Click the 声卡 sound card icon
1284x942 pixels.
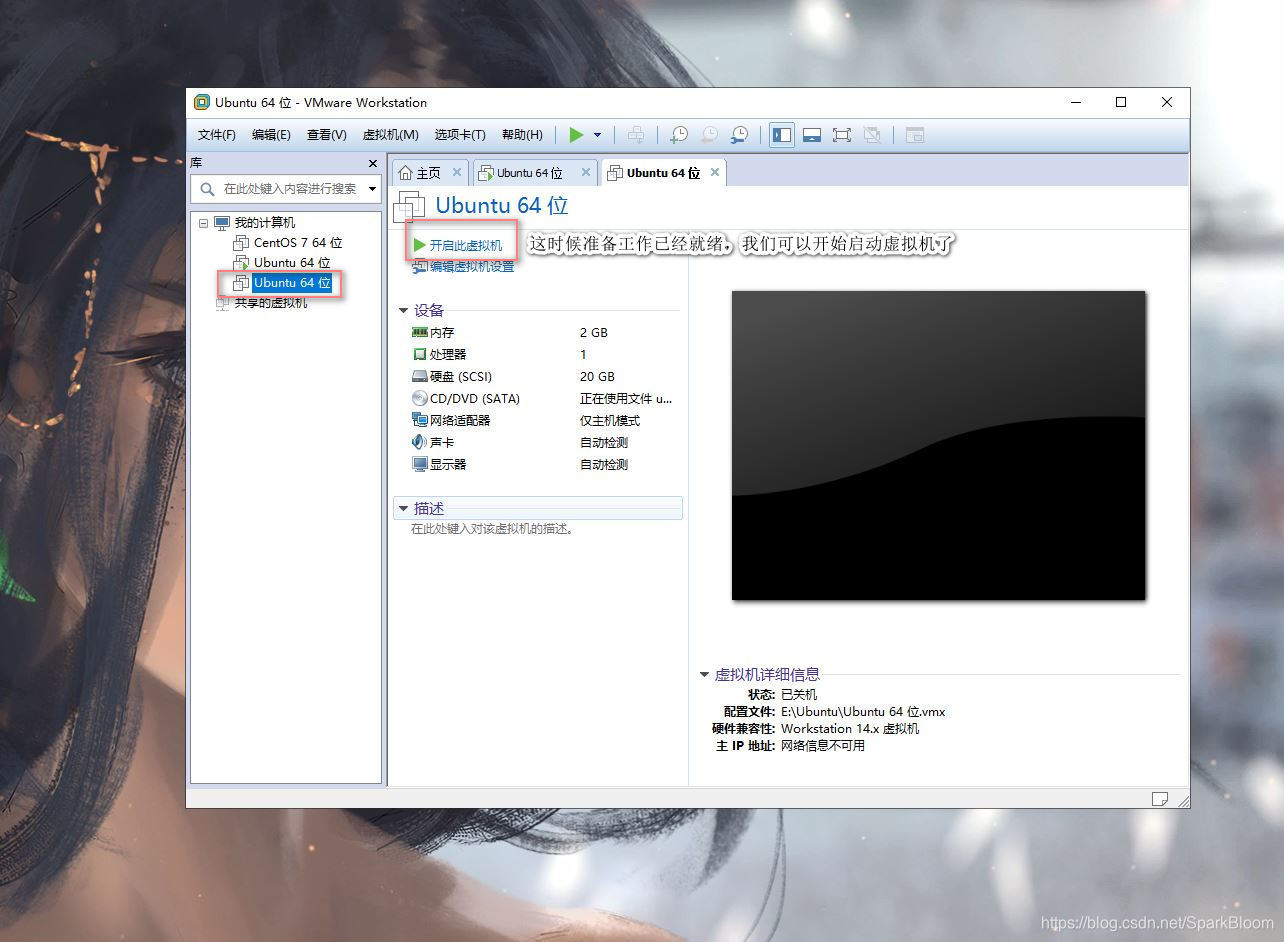(x=420, y=442)
